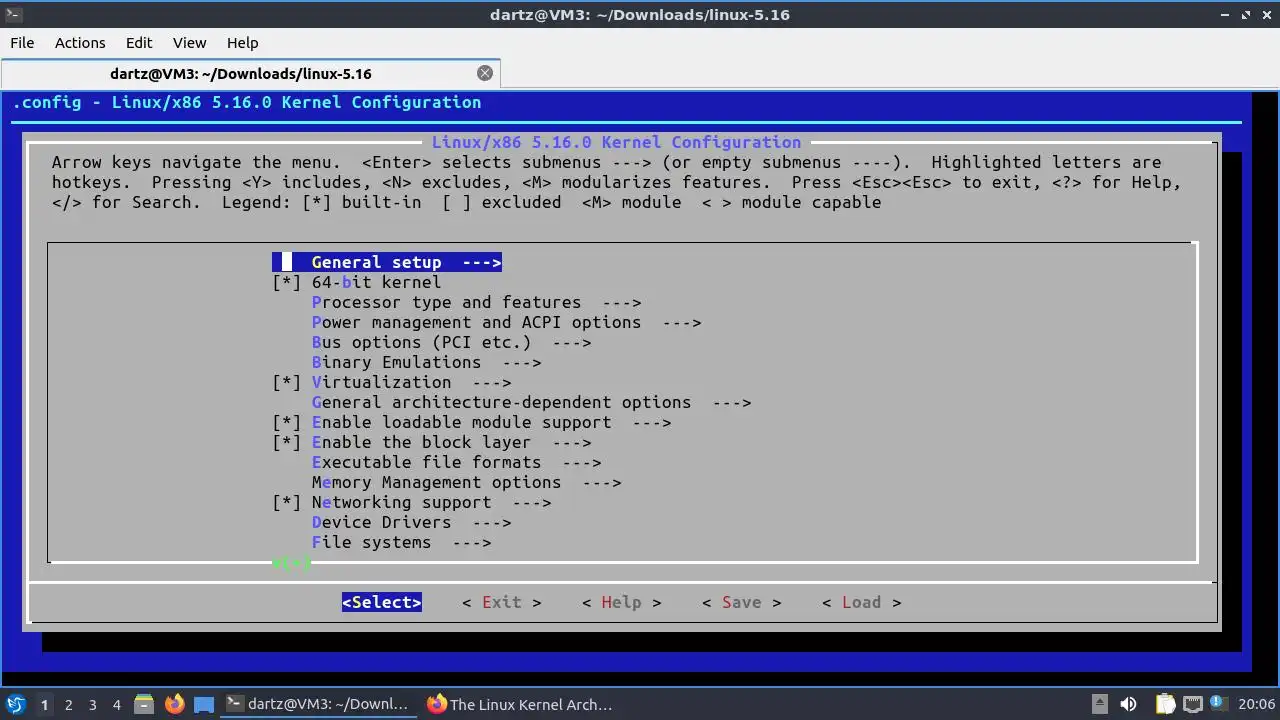Screen dimensions: 1280x720
Task: Open File systems submenu
Action: click(x=401, y=542)
